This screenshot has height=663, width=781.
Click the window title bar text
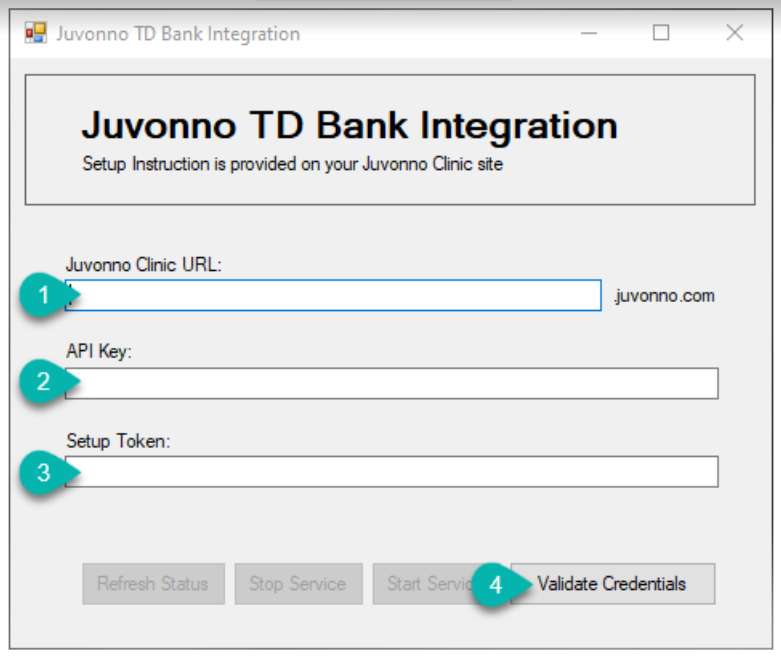tap(178, 34)
